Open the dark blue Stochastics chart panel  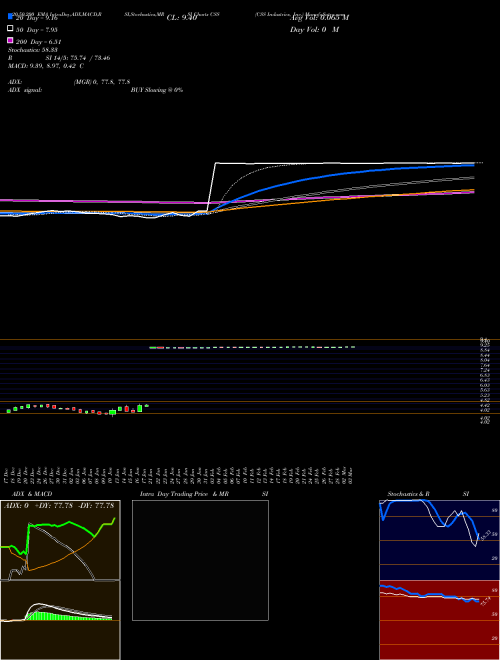[439, 540]
